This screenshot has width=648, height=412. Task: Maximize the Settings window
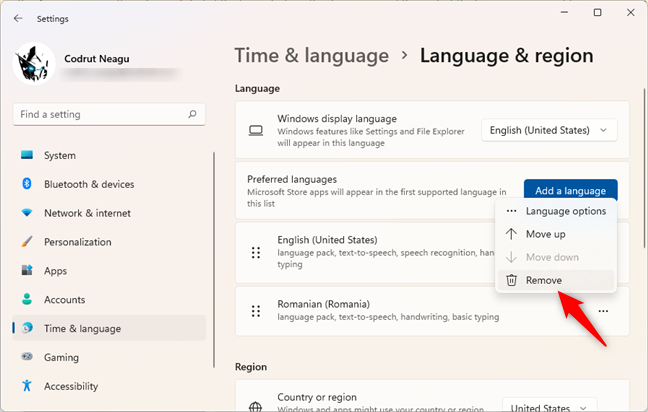pyautogui.click(x=597, y=12)
